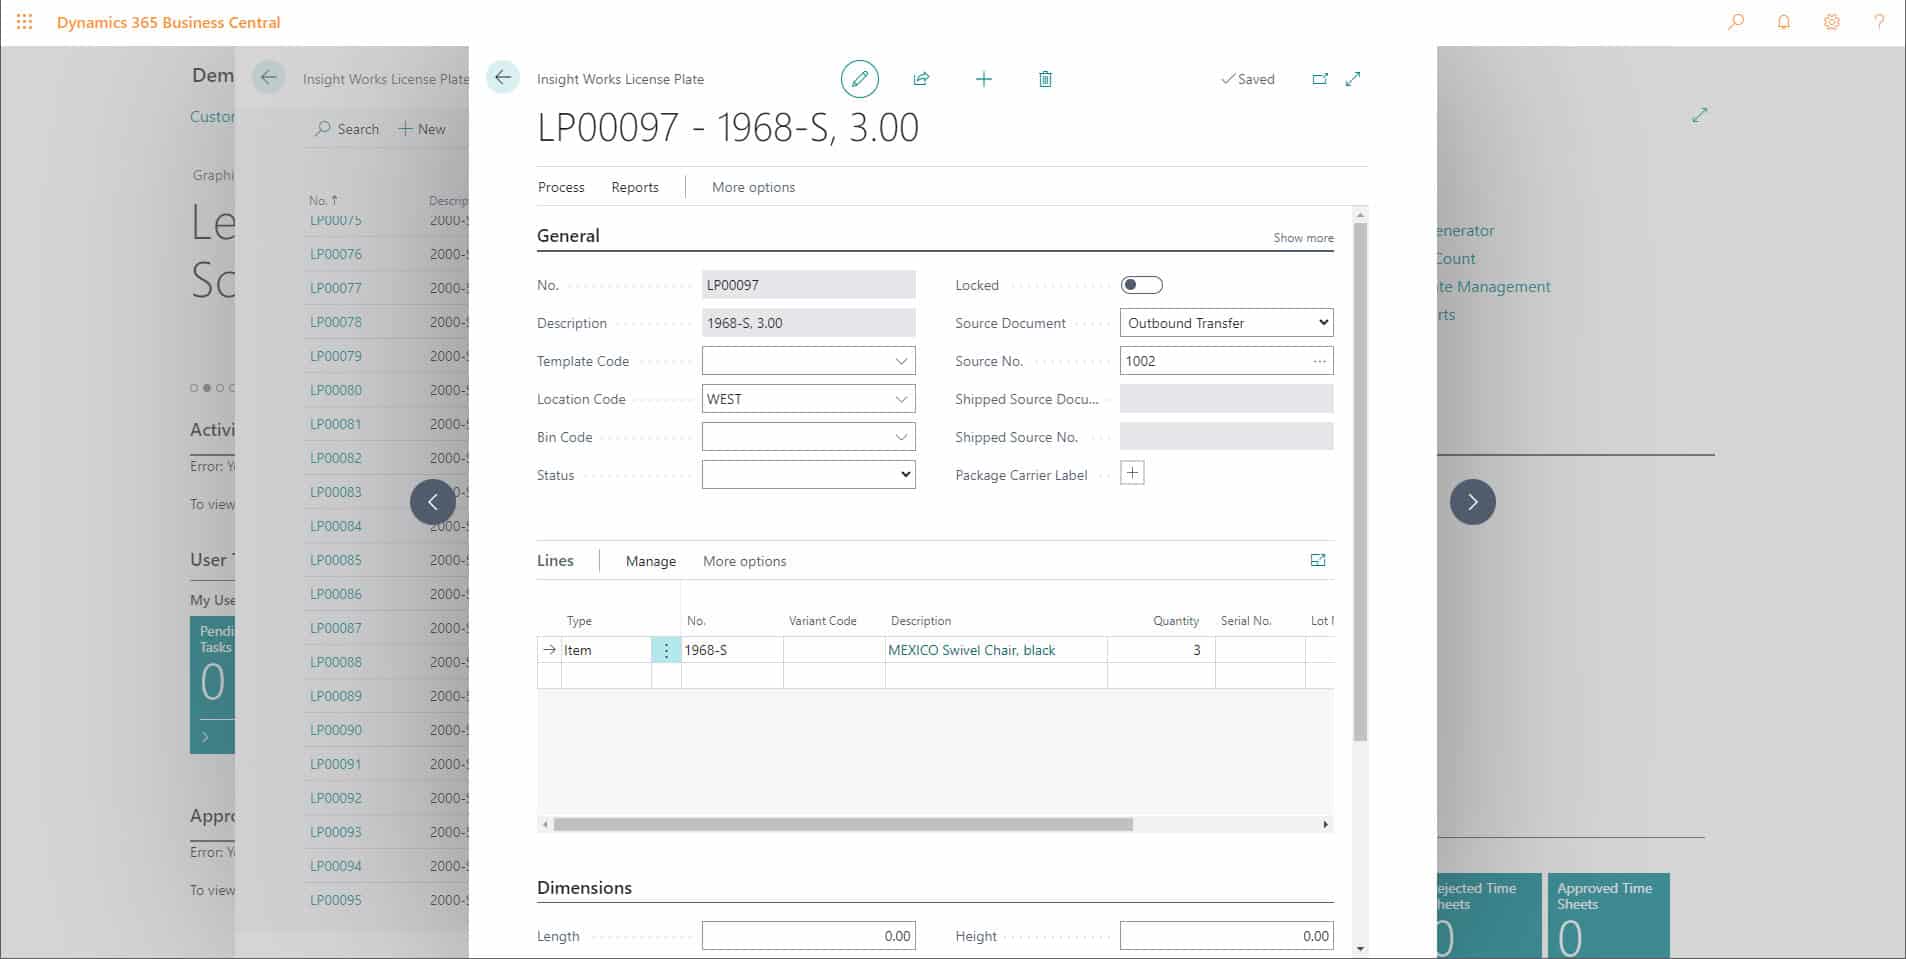
Task: Click the Source No. input field
Action: click(x=1214, y=361)
